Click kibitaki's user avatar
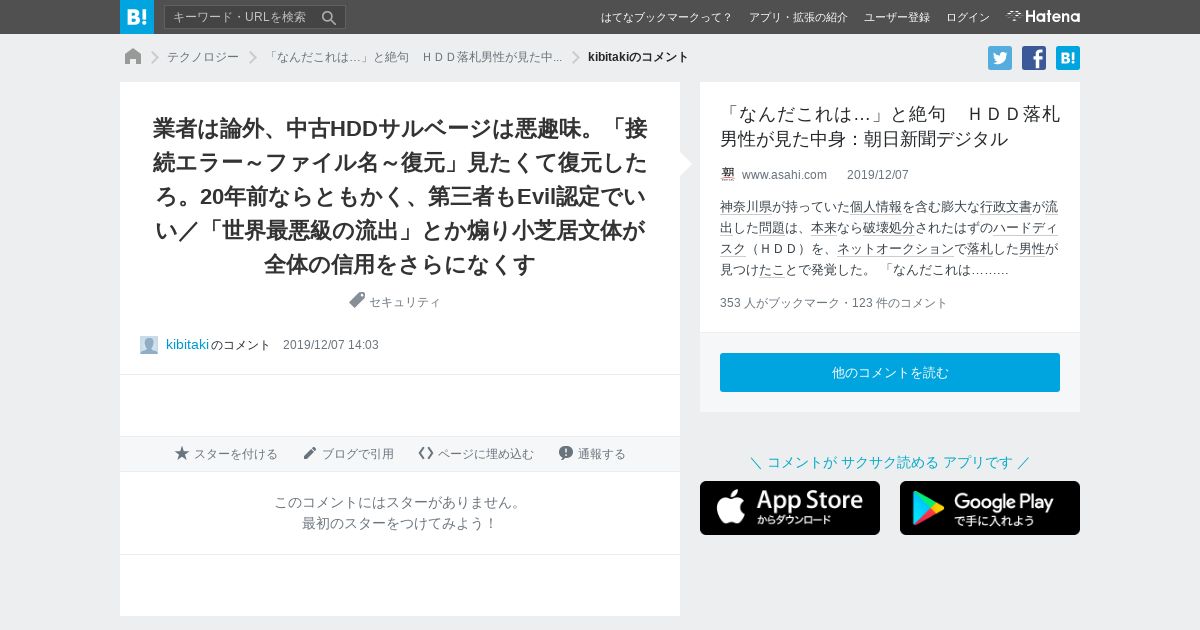 (149, 345)
